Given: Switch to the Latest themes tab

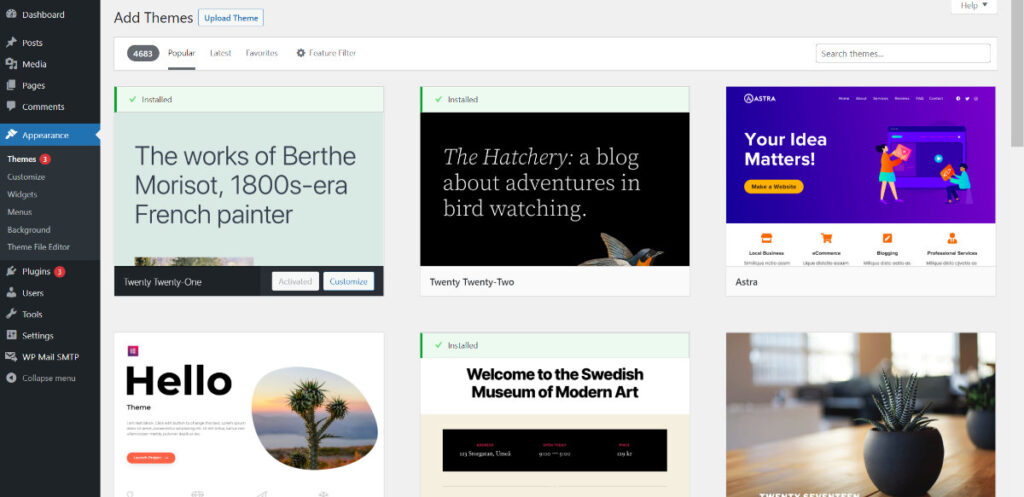Looking at the screenshot, I should (x=220, y=53).
